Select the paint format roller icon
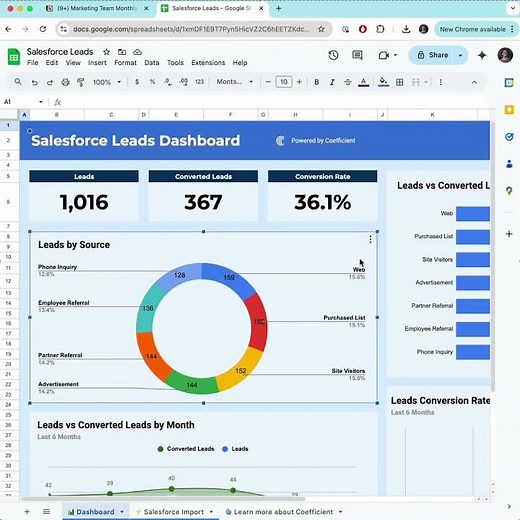 tap(80, 82)
